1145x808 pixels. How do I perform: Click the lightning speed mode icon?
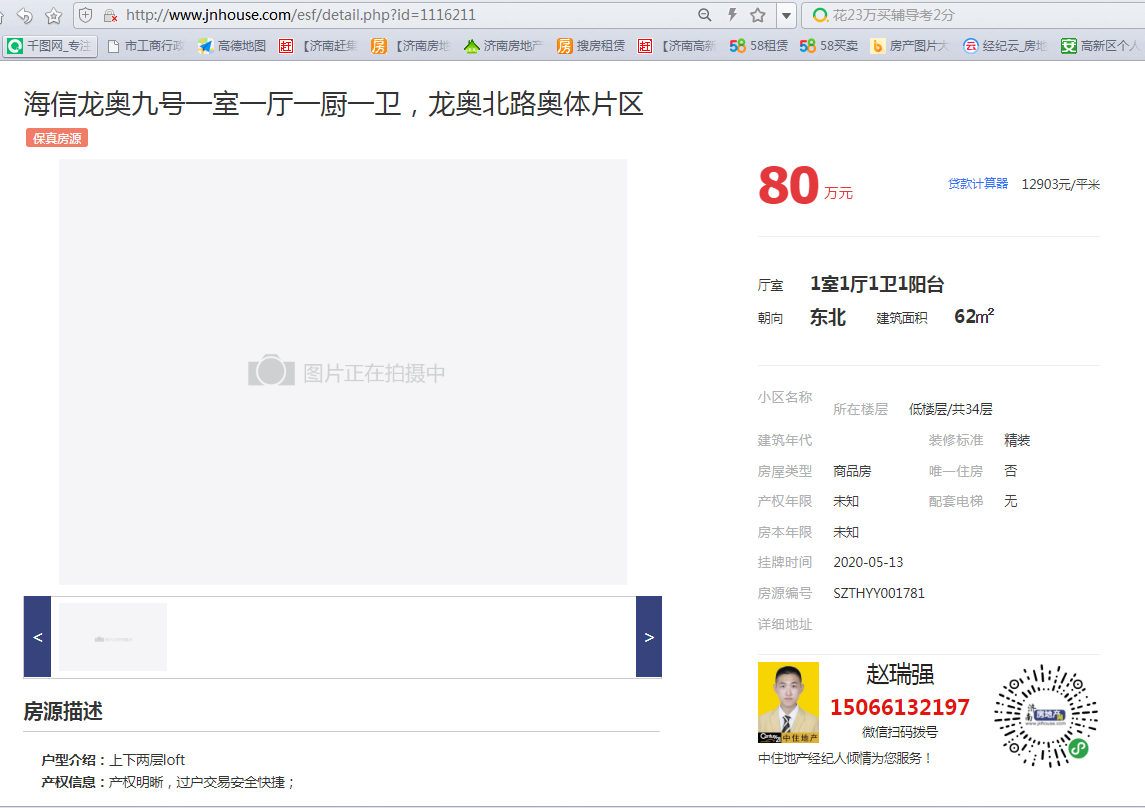pos(732,15)
